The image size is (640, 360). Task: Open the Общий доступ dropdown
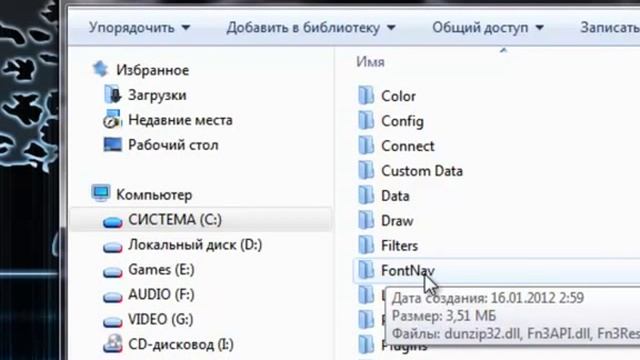point(488,28)
